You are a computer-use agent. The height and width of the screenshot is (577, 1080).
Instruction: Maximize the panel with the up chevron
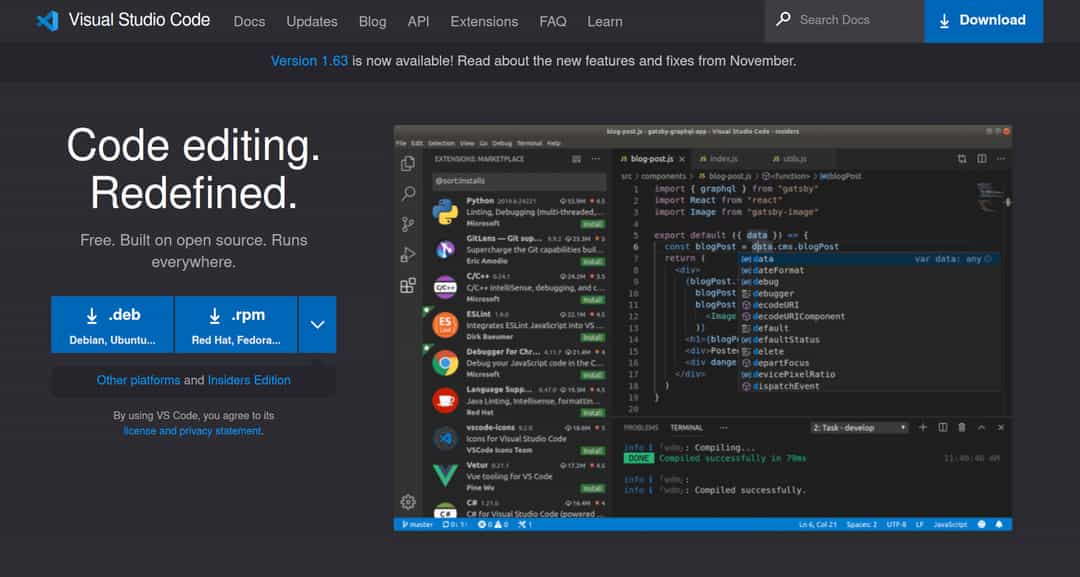(982, 428)
